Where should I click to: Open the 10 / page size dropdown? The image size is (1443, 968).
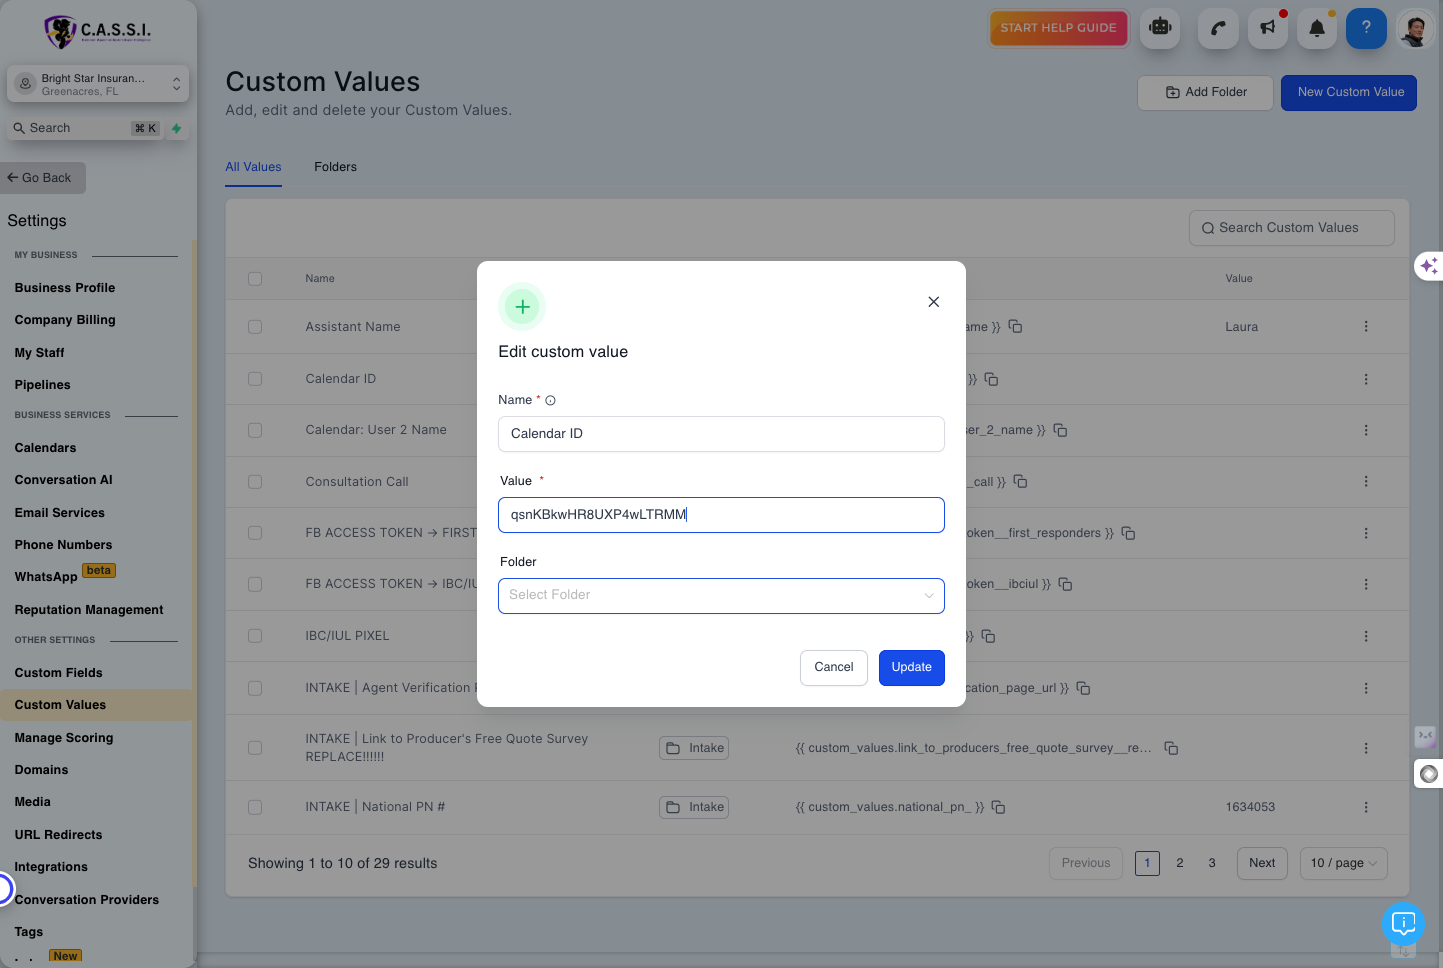click(1343, 863)
